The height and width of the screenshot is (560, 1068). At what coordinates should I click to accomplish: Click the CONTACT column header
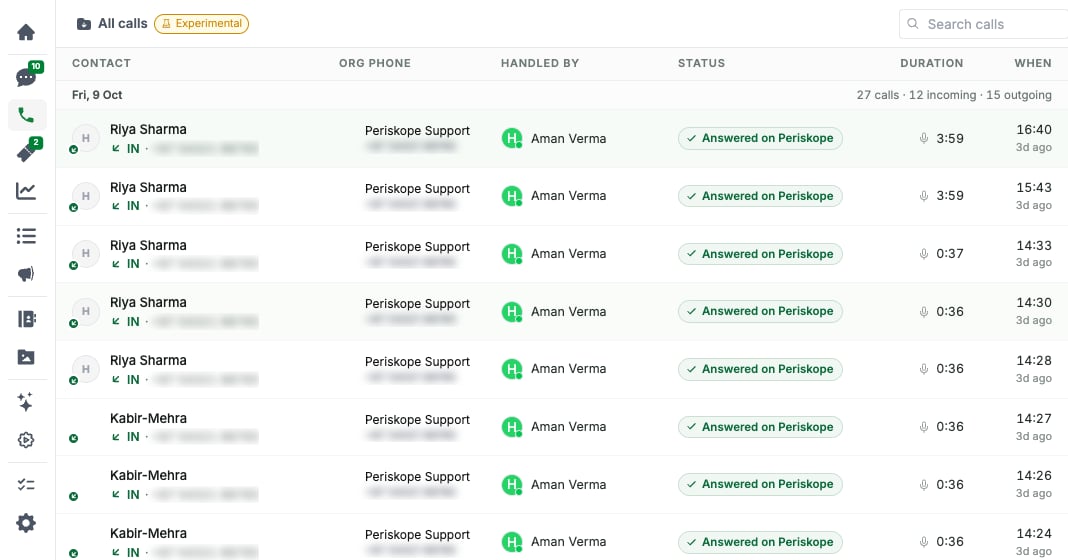(101, 63)
